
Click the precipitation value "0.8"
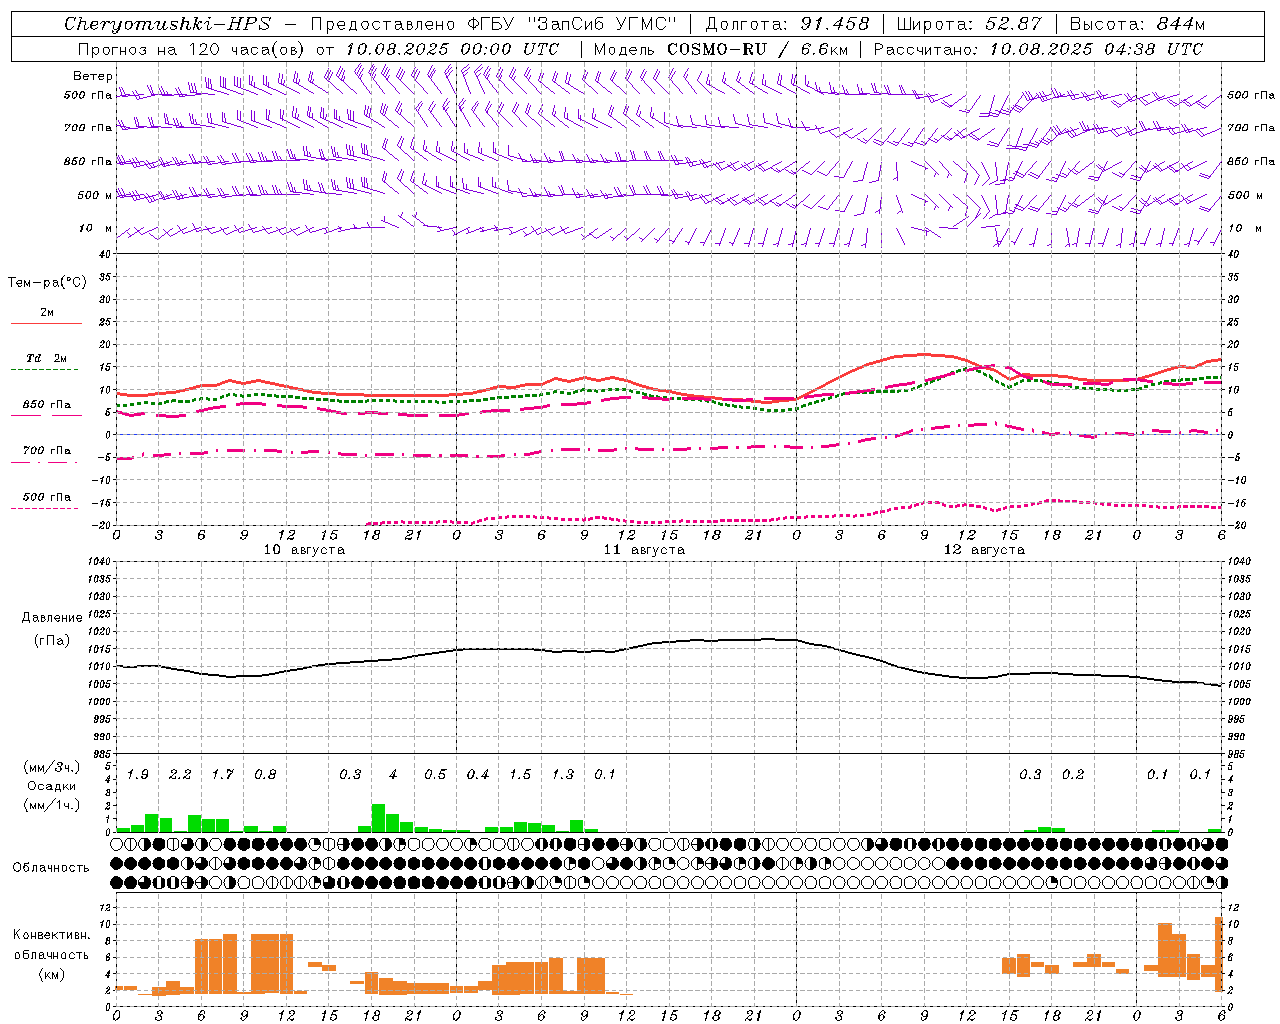click(265, 774)
